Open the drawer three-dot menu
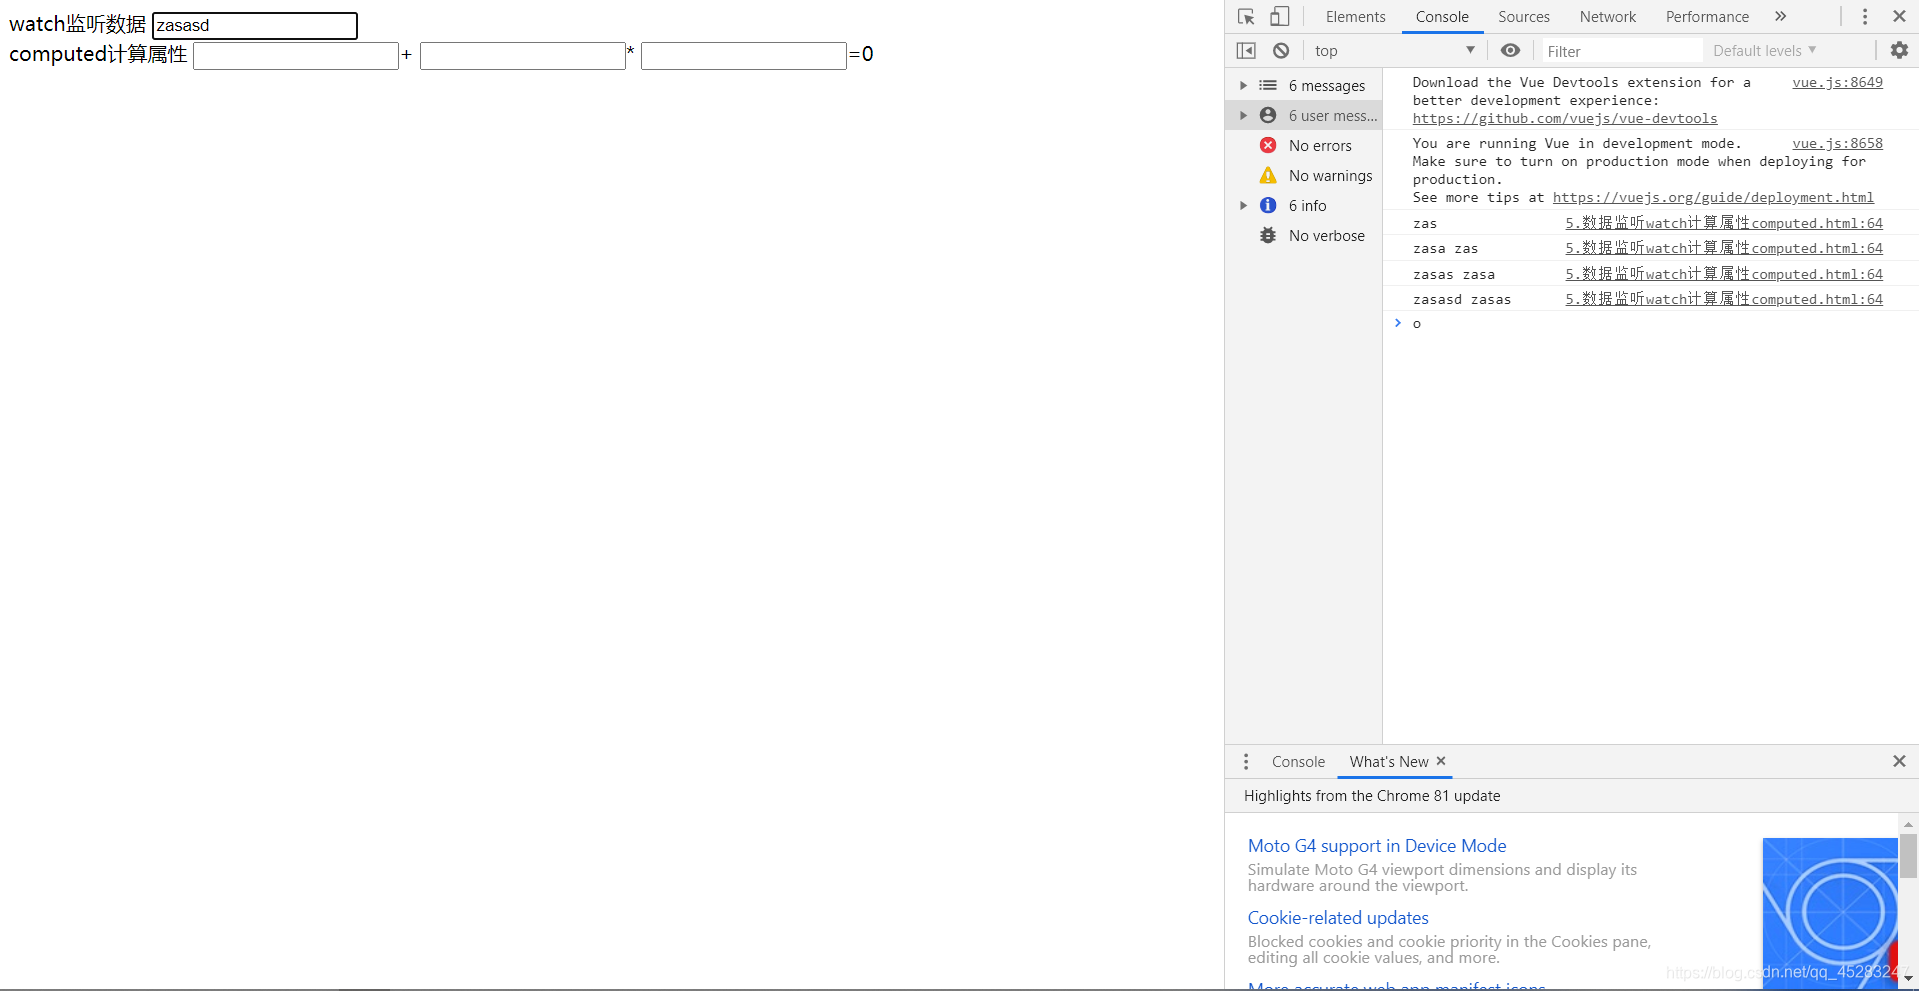 (x=1246, y=762)
